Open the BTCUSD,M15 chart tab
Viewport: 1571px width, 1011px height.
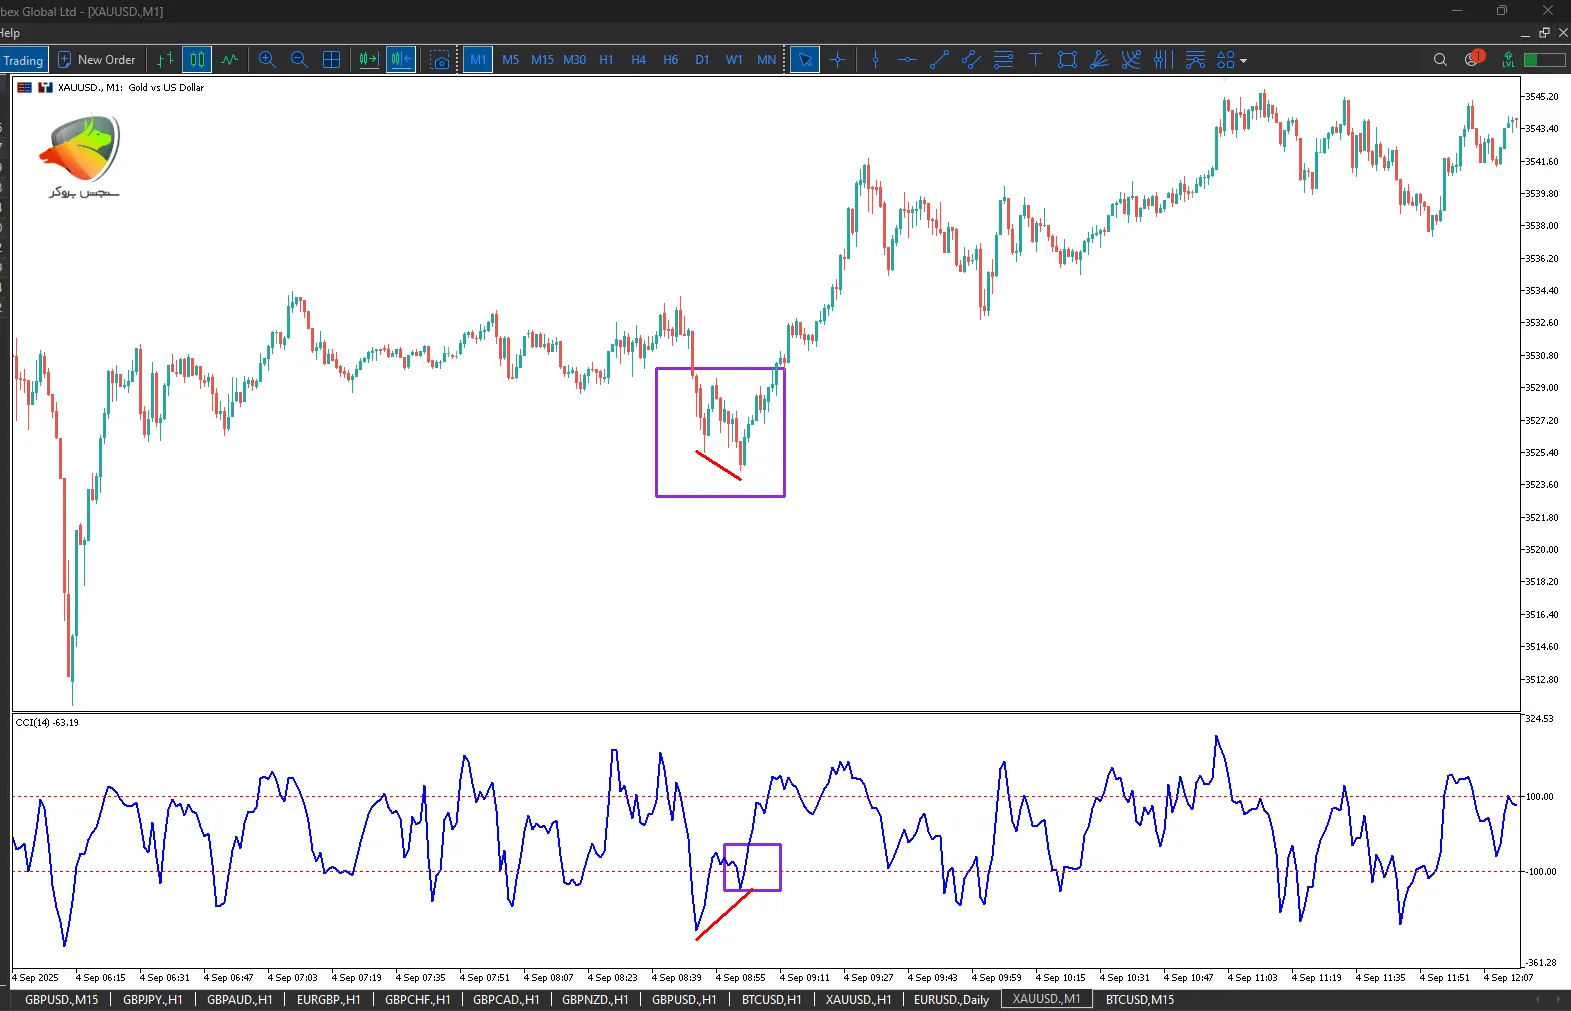click(1139, 999)
